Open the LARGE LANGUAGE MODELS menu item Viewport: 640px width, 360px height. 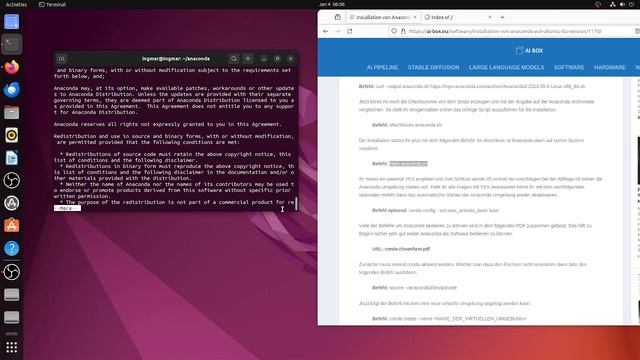[507, 67]
